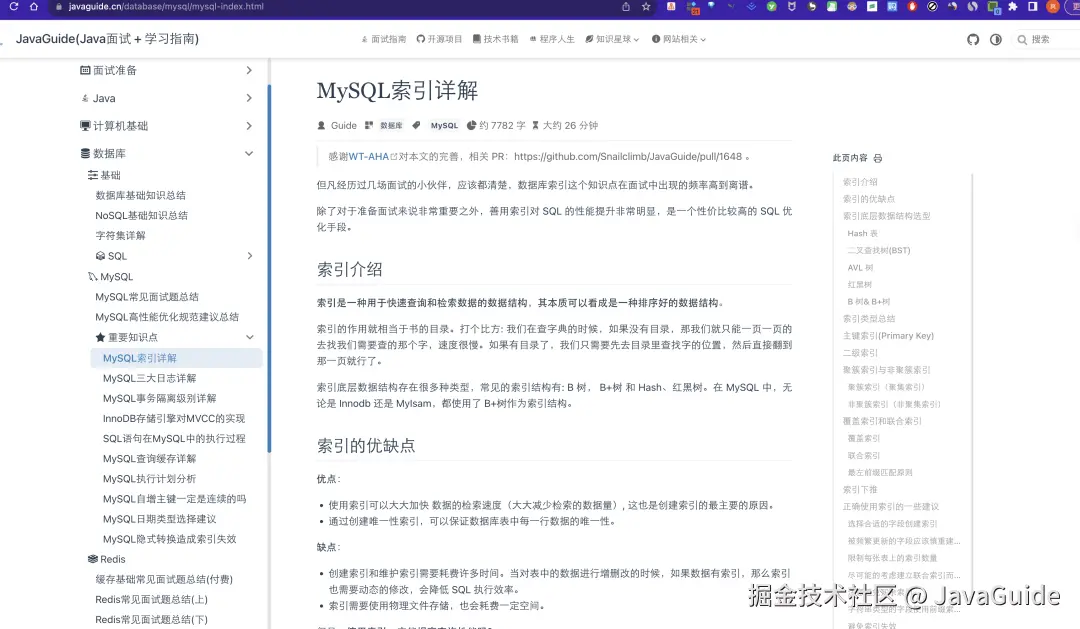Open 数据库基础知识总结 in sidebar

click(x=141, y=195)
